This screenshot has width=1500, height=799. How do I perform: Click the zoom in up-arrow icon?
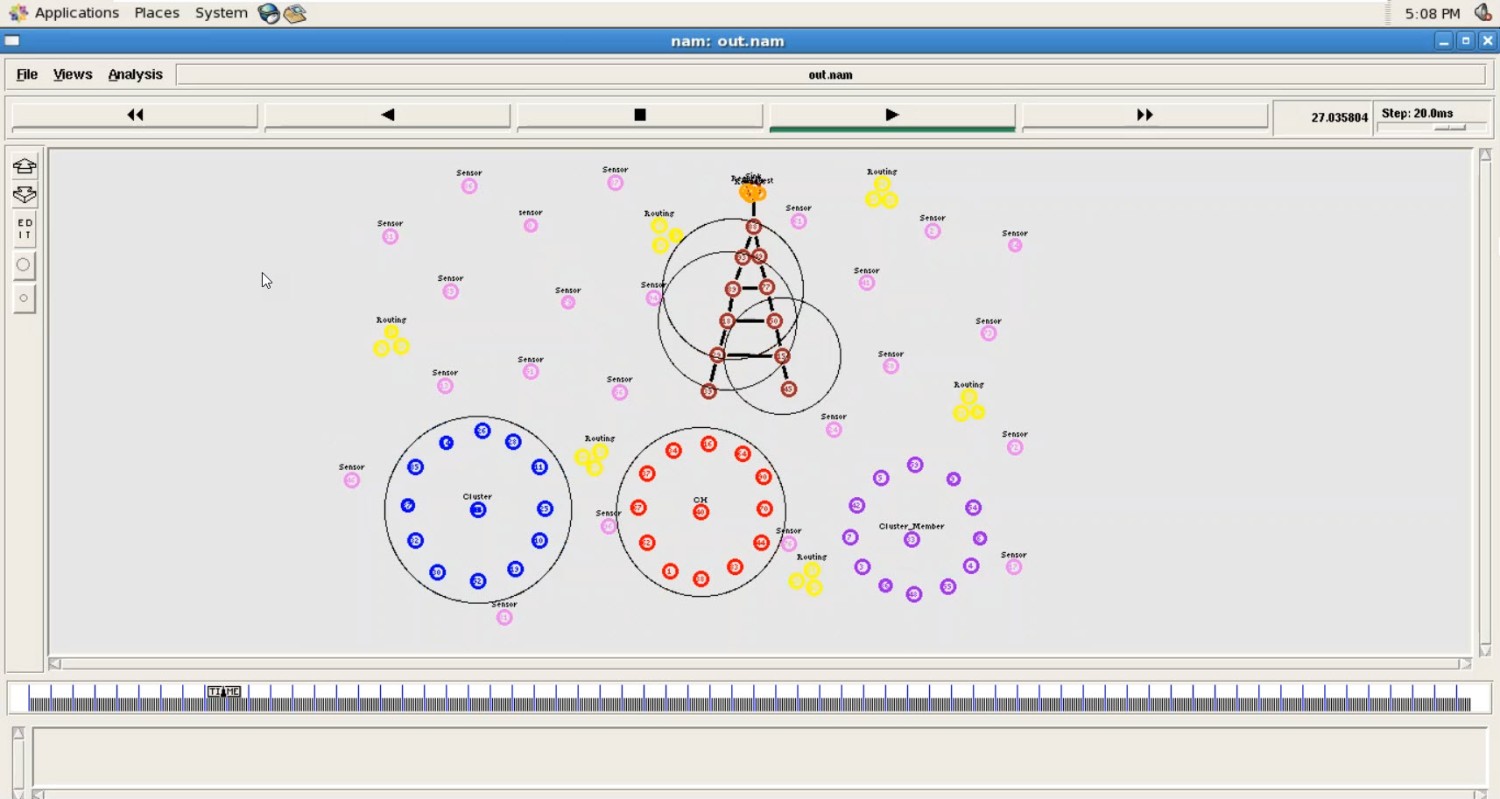[24, 166]
